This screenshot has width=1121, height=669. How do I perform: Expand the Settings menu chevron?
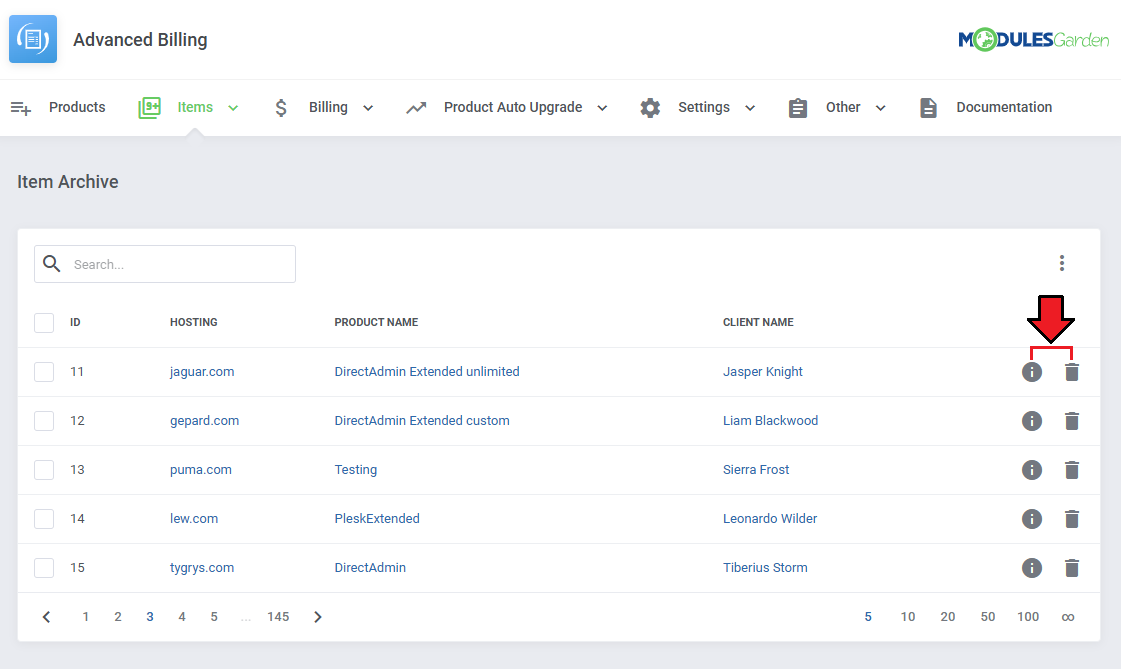[750, 108]
